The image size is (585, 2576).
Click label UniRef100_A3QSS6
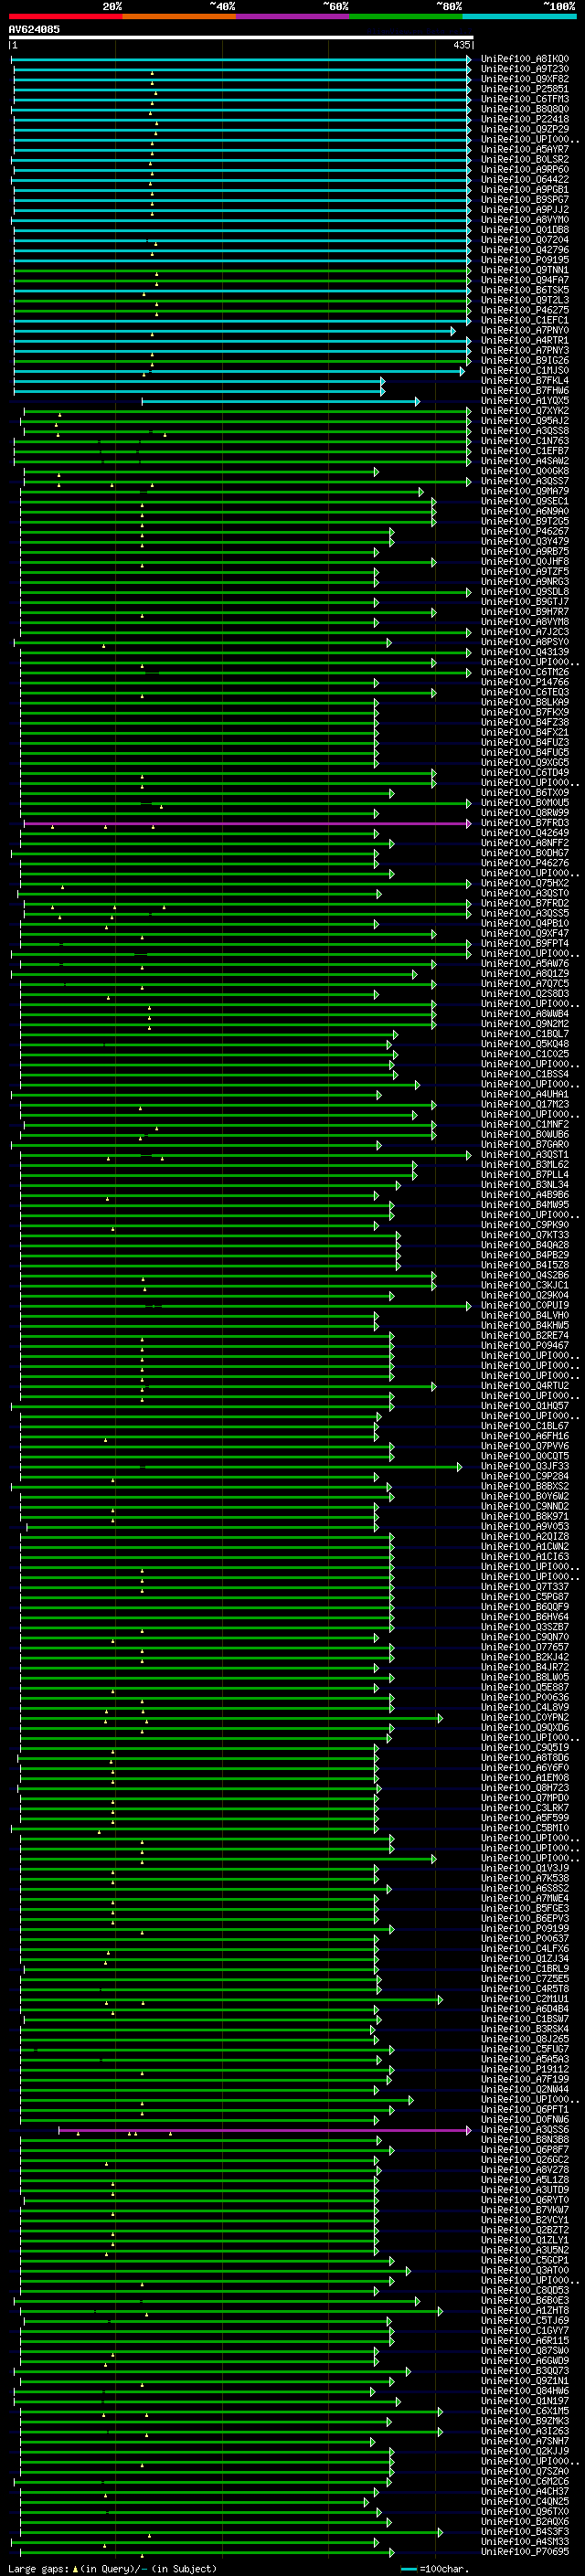point(525,2130)
